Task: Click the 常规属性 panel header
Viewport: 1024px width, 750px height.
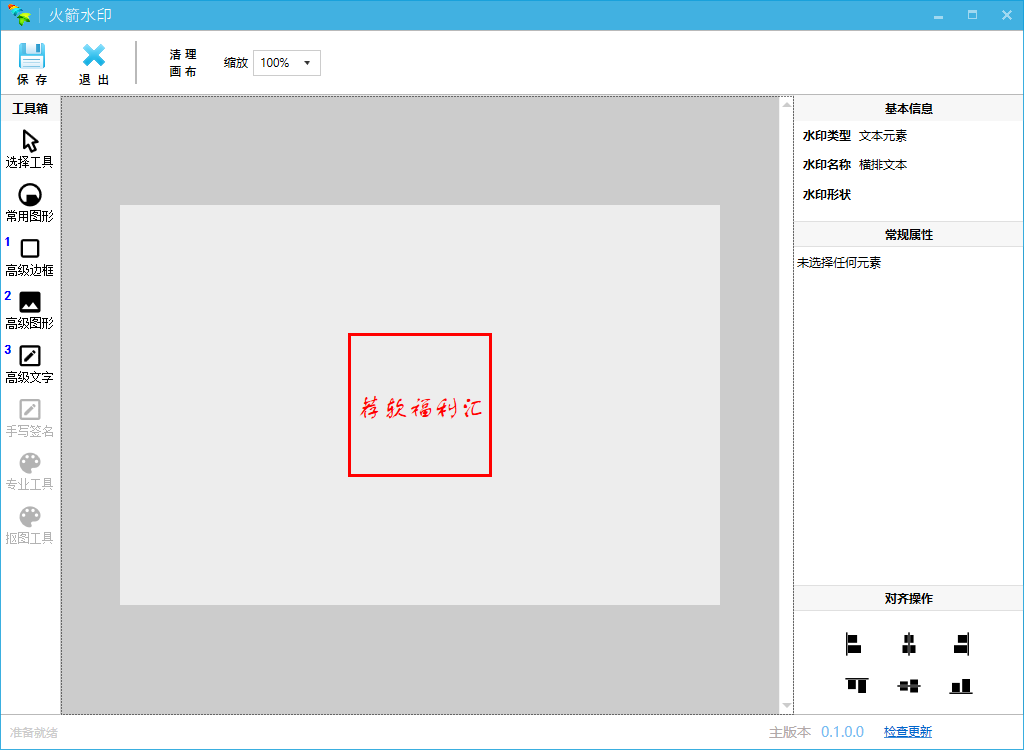Action: tap(908, 235)
